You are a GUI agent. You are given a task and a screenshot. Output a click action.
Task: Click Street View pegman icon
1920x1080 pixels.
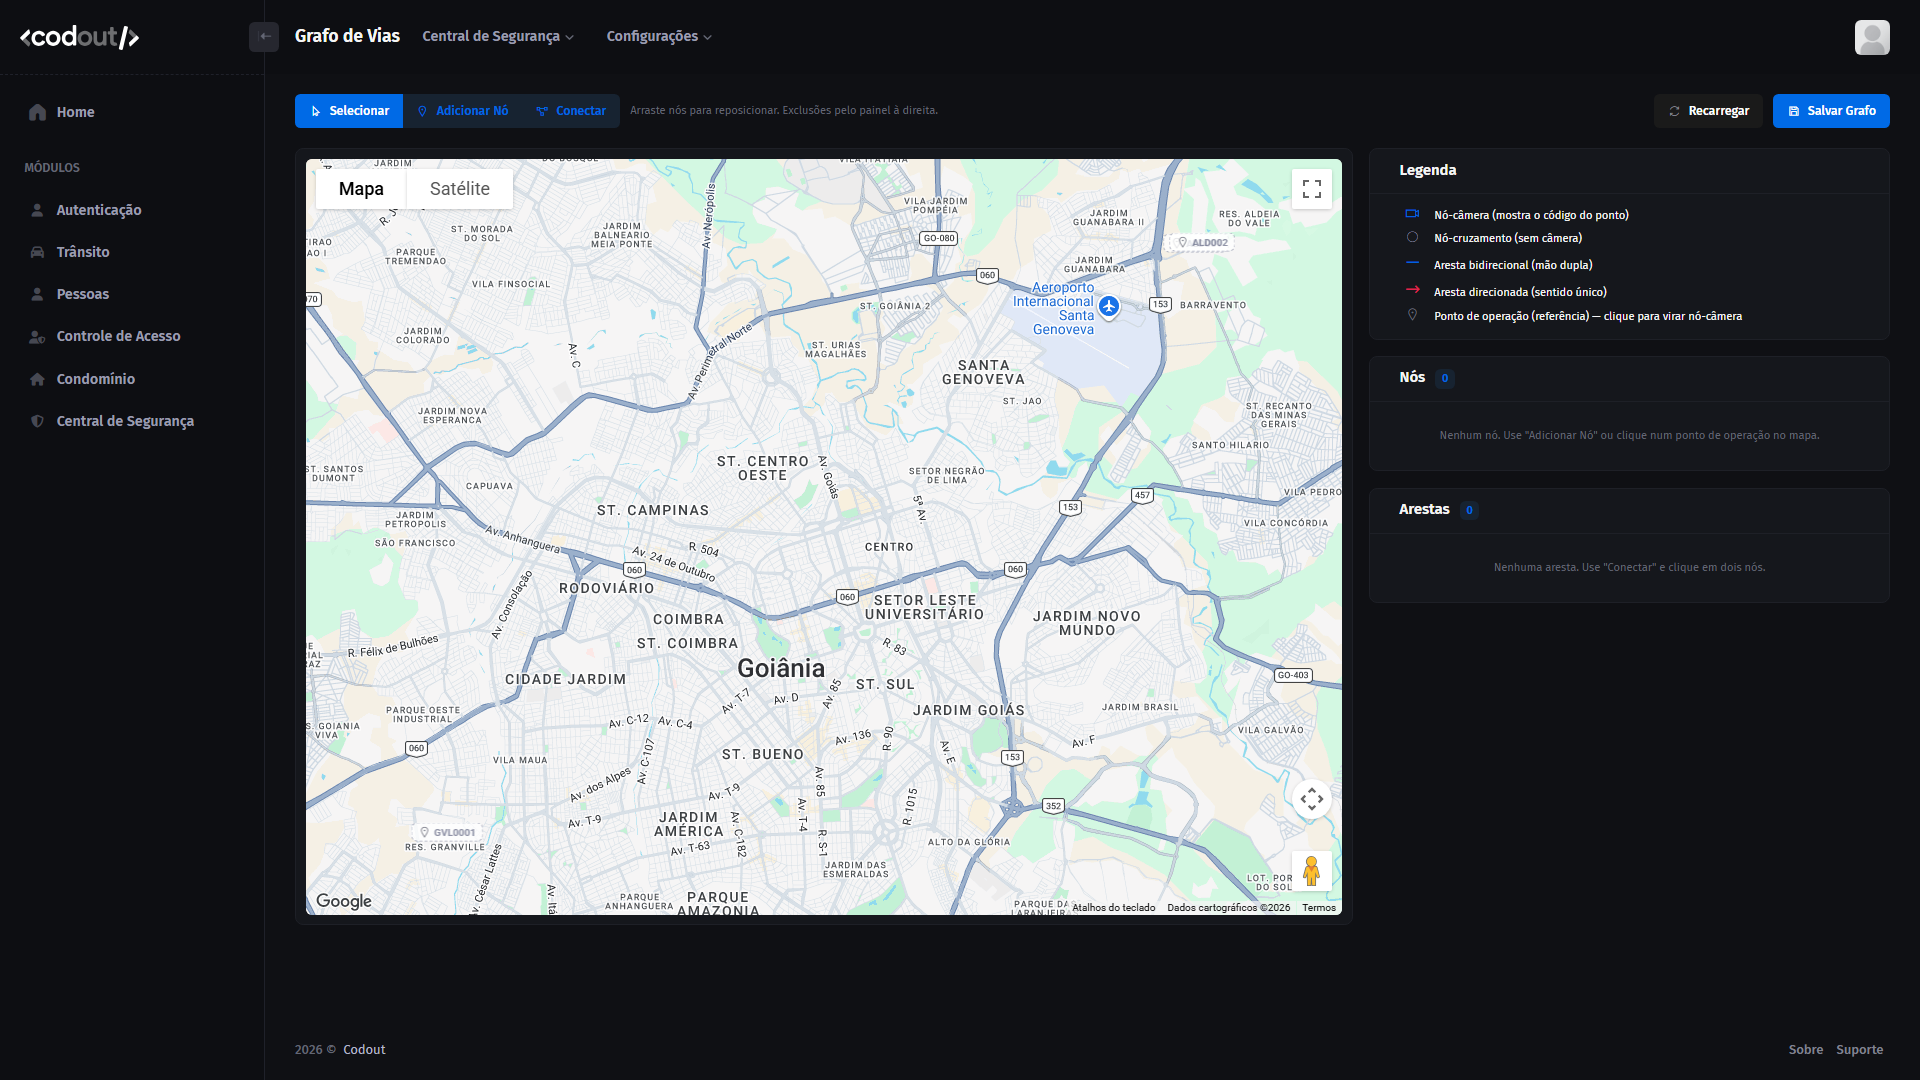pos(1312,871)
